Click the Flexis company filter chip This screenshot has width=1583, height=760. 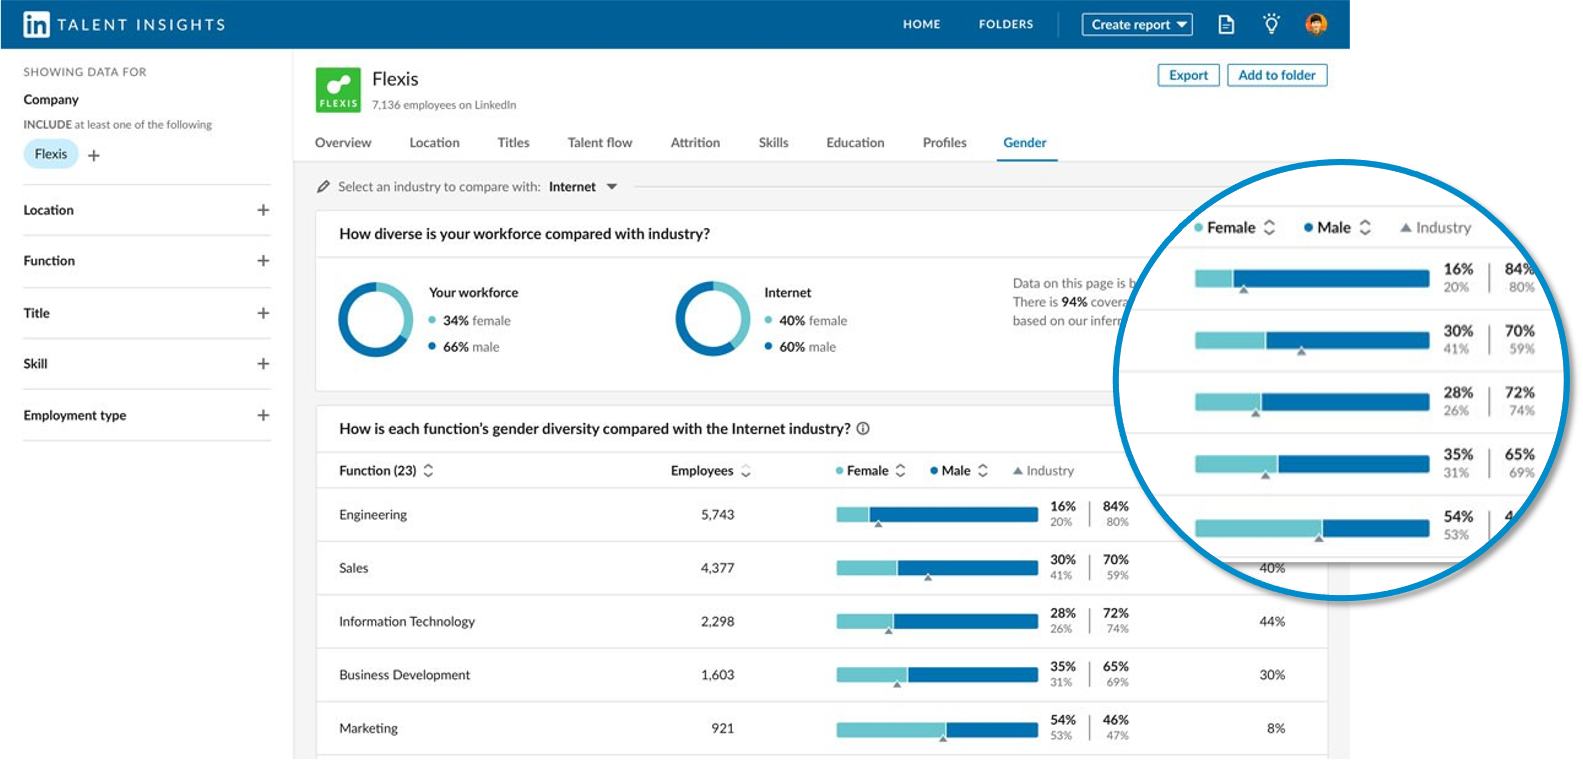pos(51,154)
